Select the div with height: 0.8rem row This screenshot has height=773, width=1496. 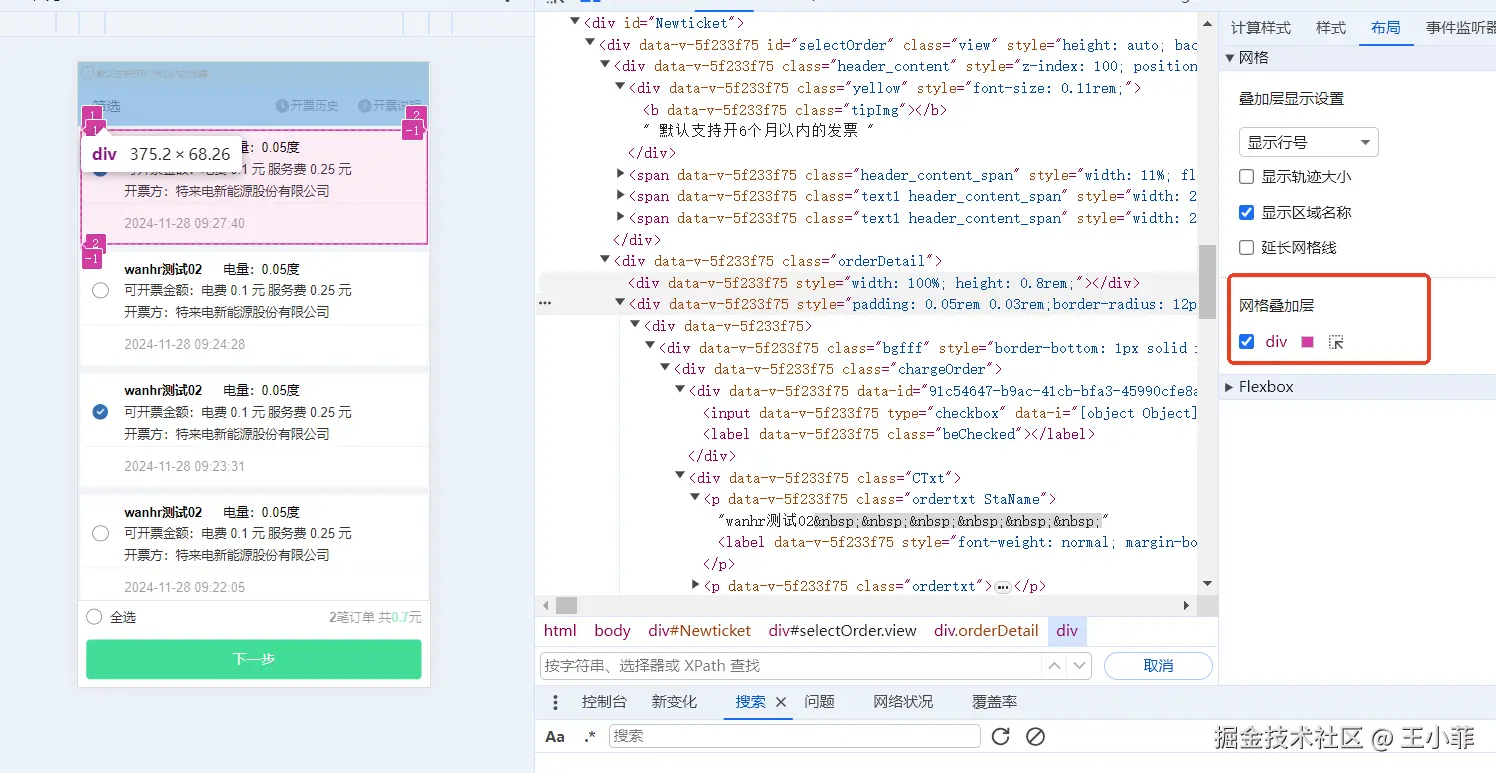click(883, 283)
